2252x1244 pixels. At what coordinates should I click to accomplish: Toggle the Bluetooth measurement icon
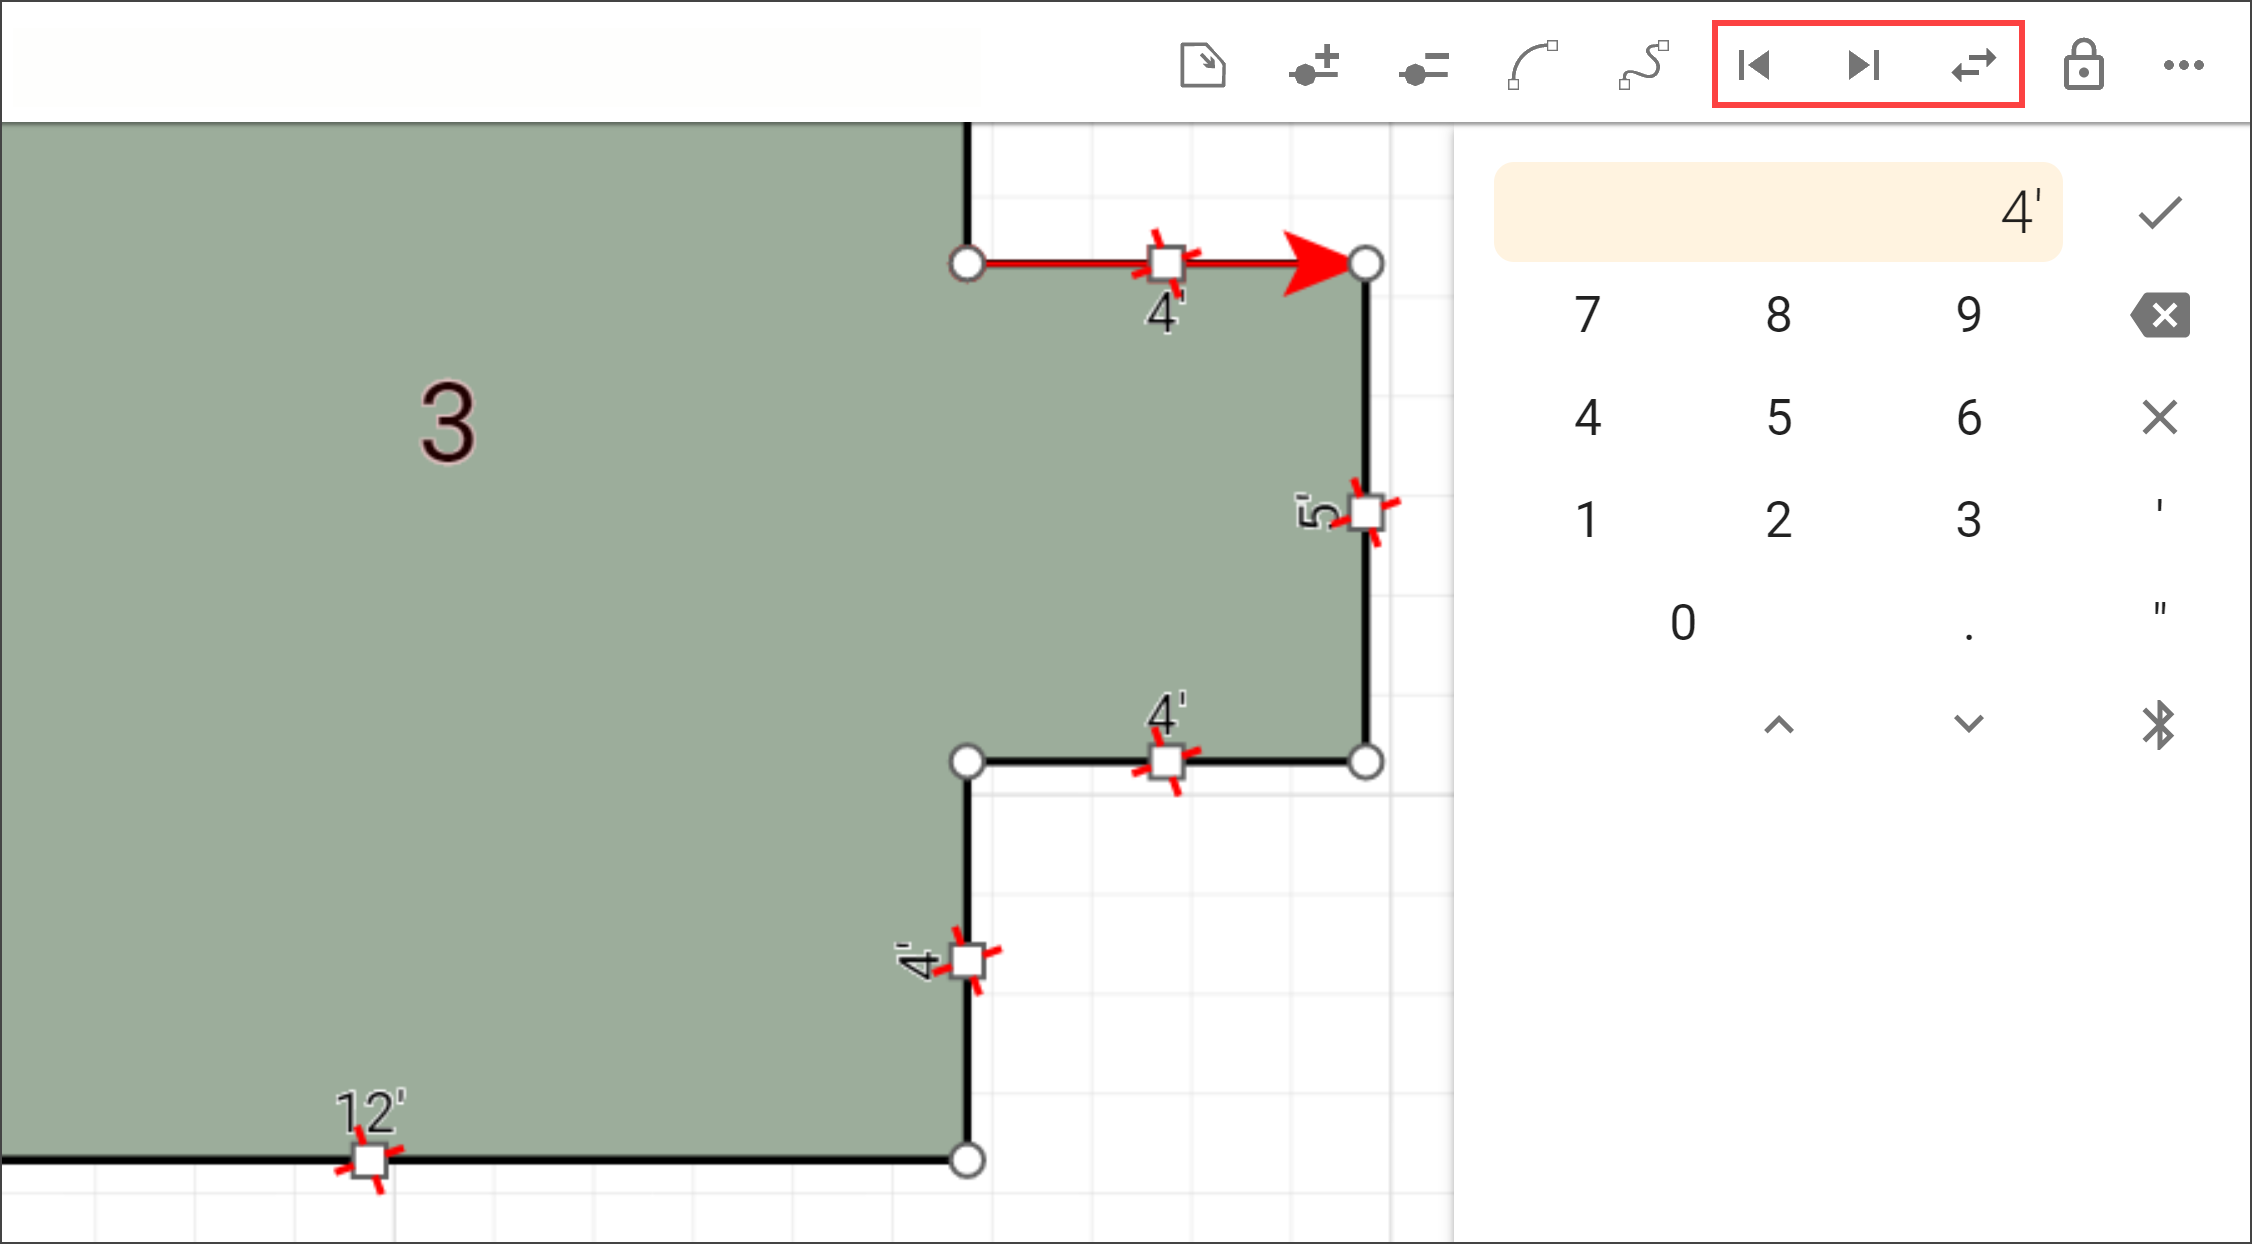coord(2159,725)
